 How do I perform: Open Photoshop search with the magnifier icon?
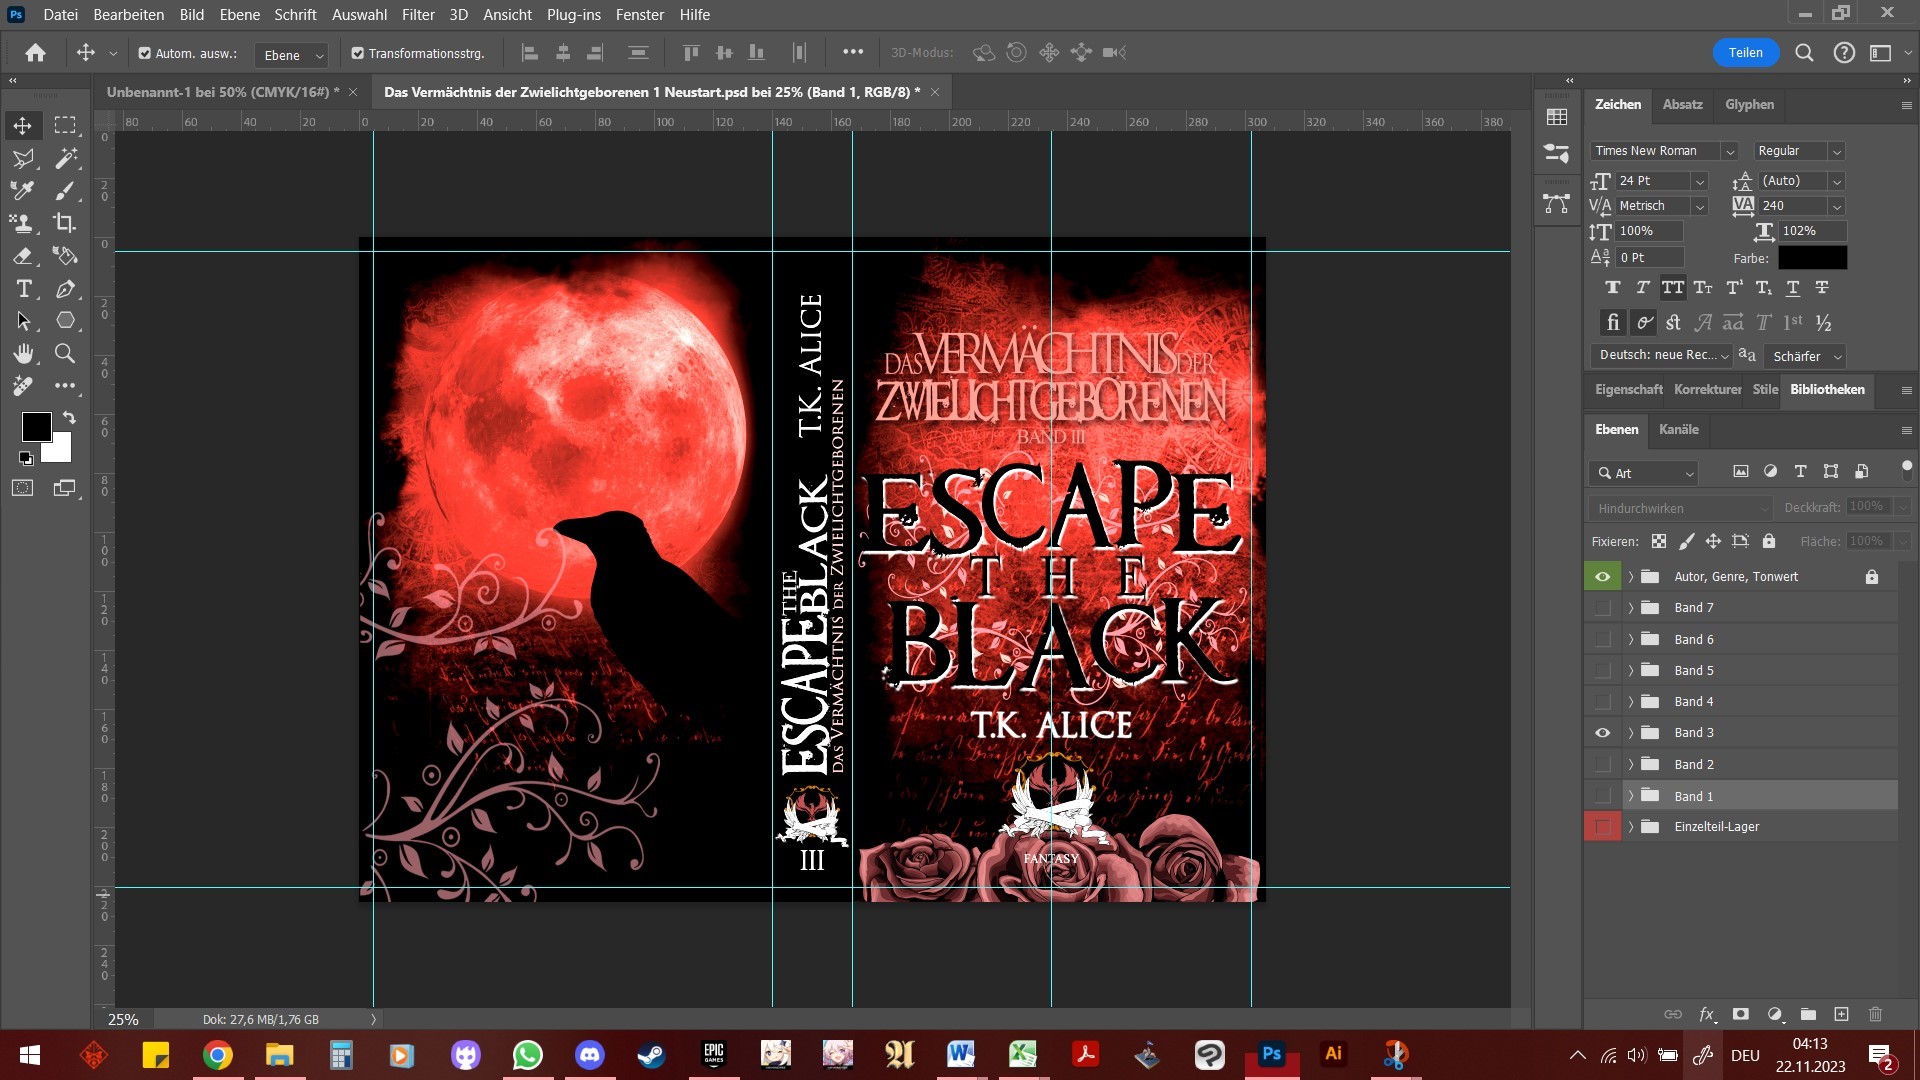tap(1804, 53)
